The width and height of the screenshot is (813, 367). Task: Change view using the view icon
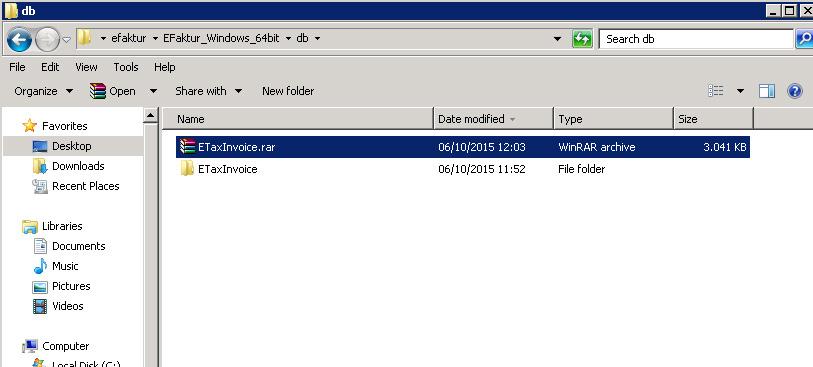coord(716,91)
